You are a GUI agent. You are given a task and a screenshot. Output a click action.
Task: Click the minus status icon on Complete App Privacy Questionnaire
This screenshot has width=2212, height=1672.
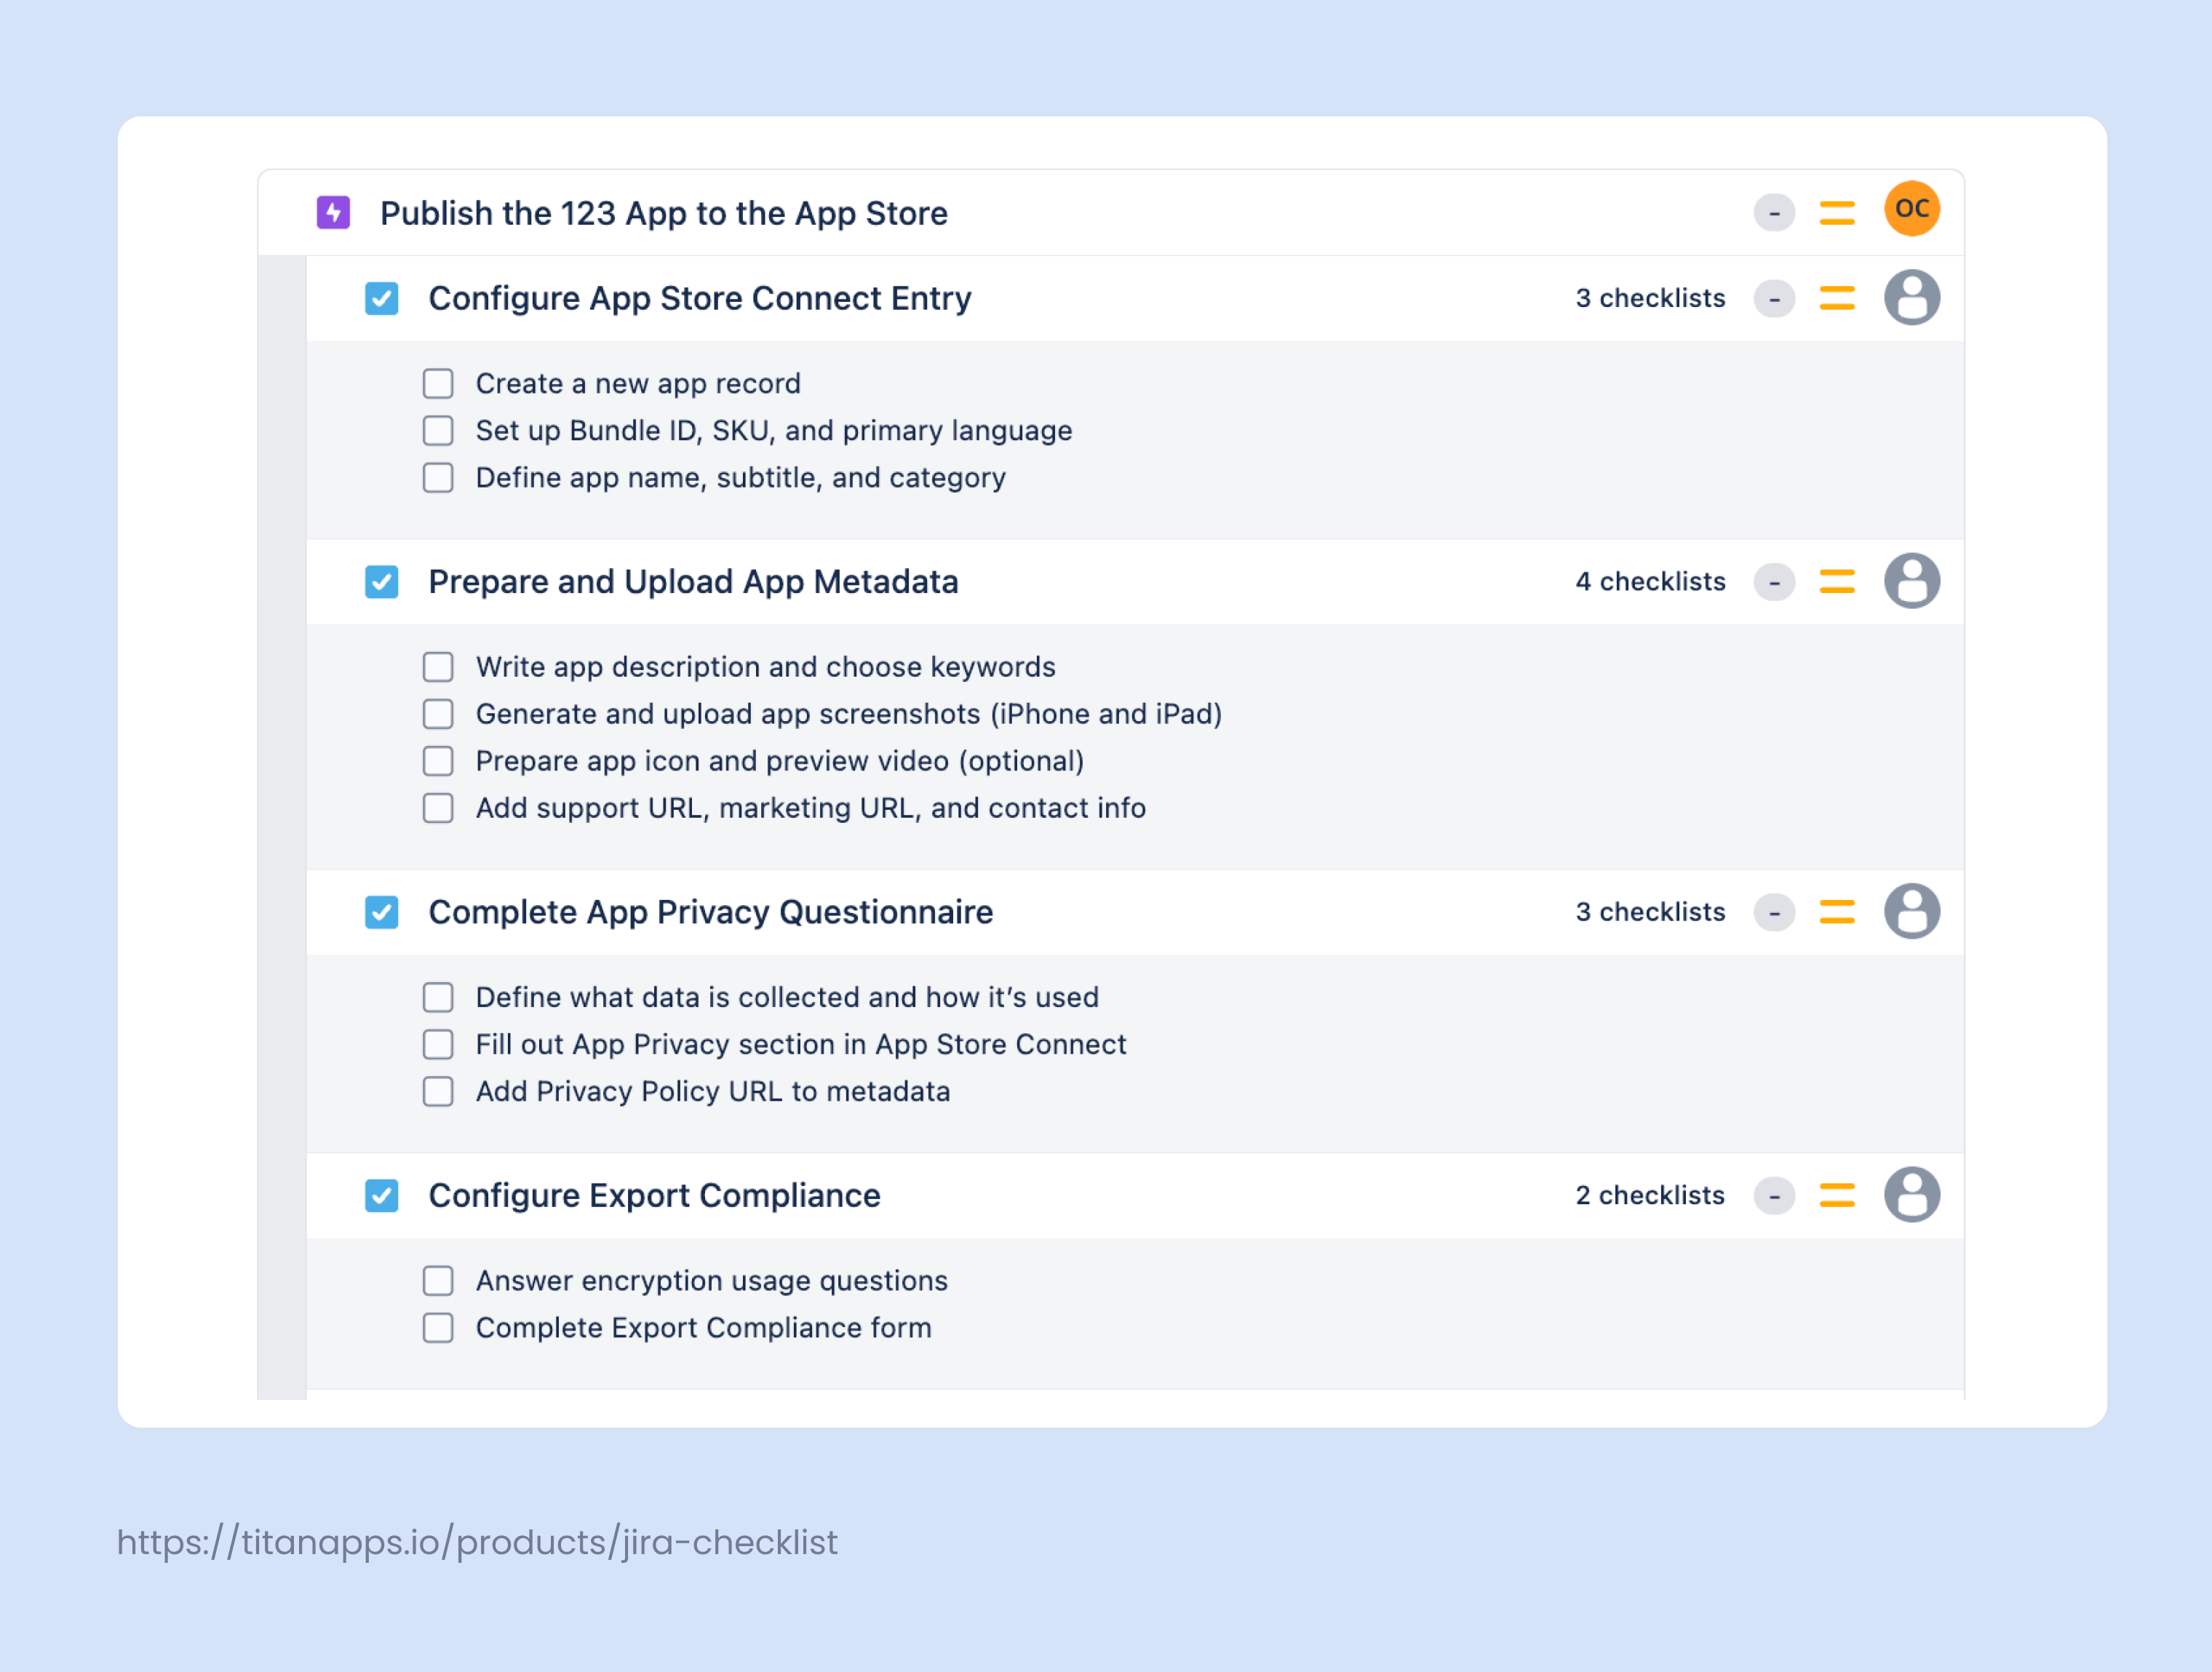pyautogui.click(x=1774, y=911)
